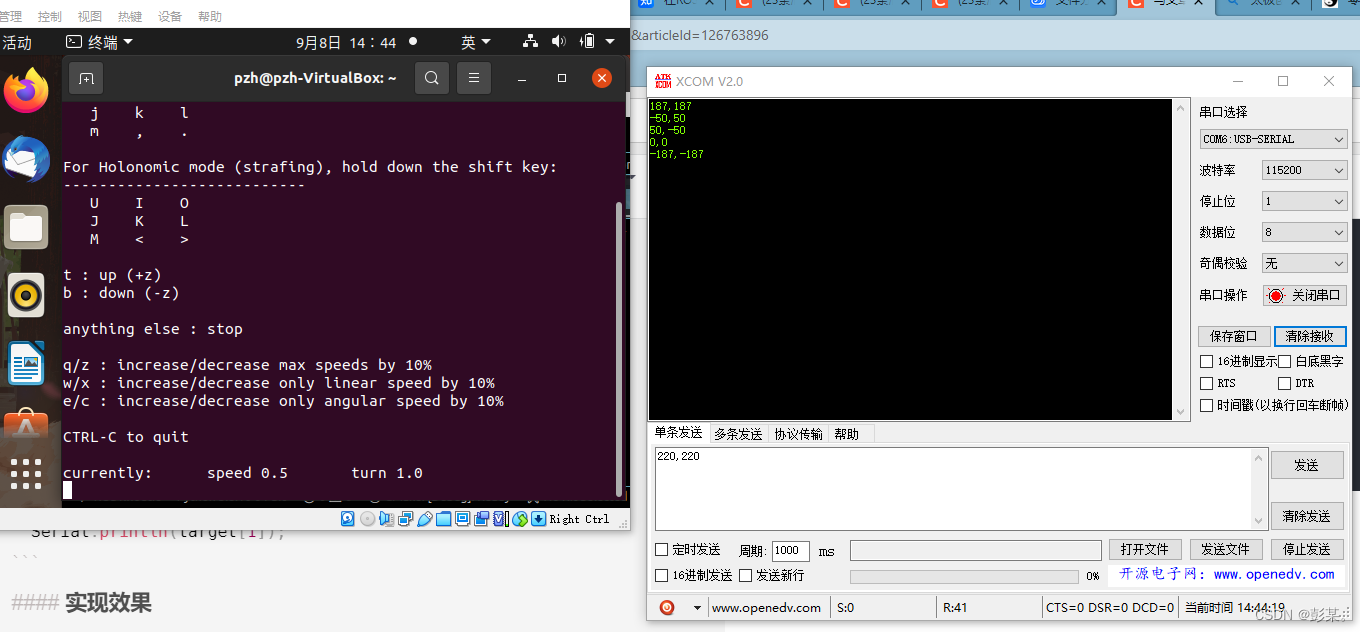Open Firefox from the Ubuntu dock

click(x=26, y=91)
